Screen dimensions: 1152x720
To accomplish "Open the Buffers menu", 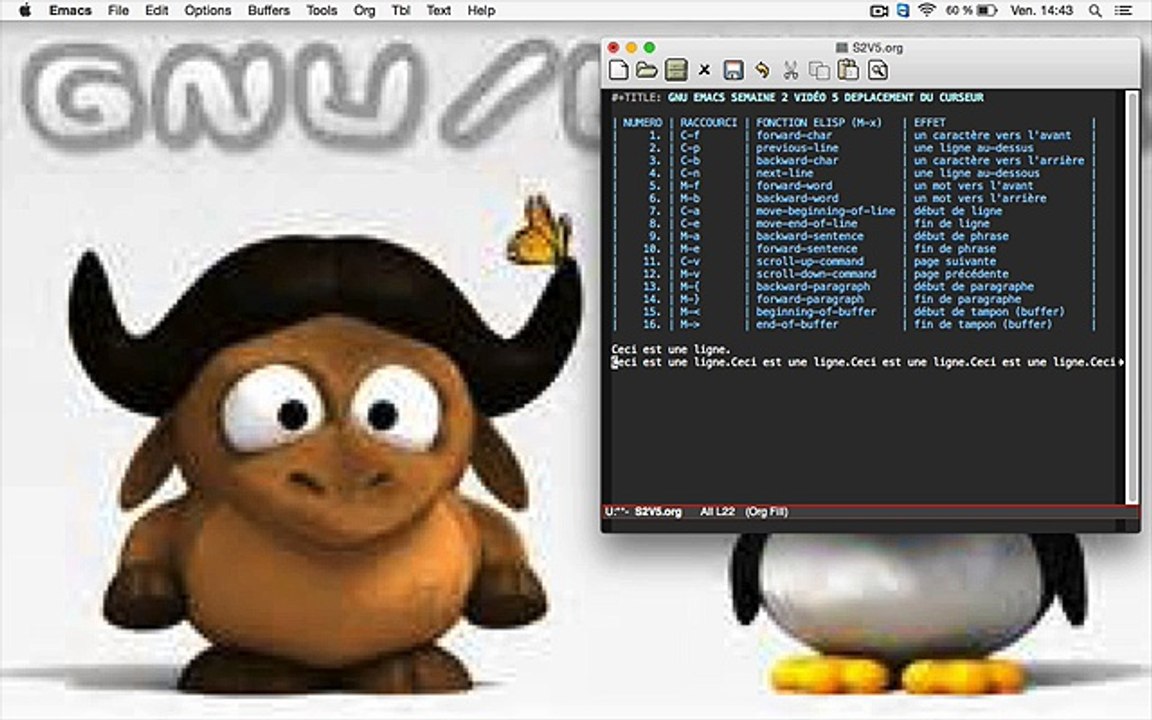I will [269, 10].
